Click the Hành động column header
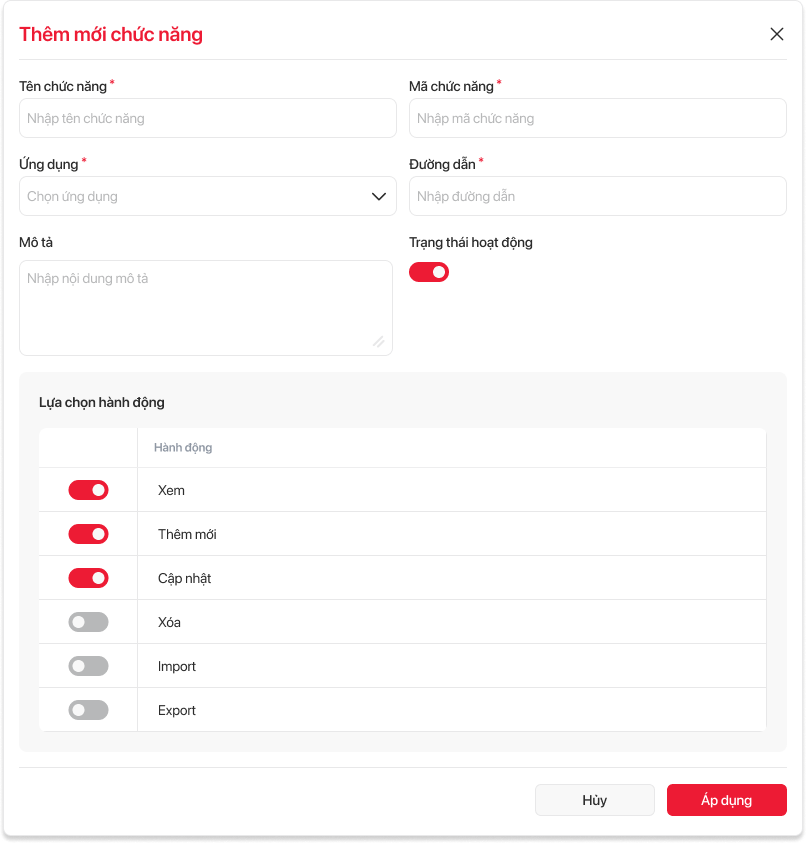 183,448
